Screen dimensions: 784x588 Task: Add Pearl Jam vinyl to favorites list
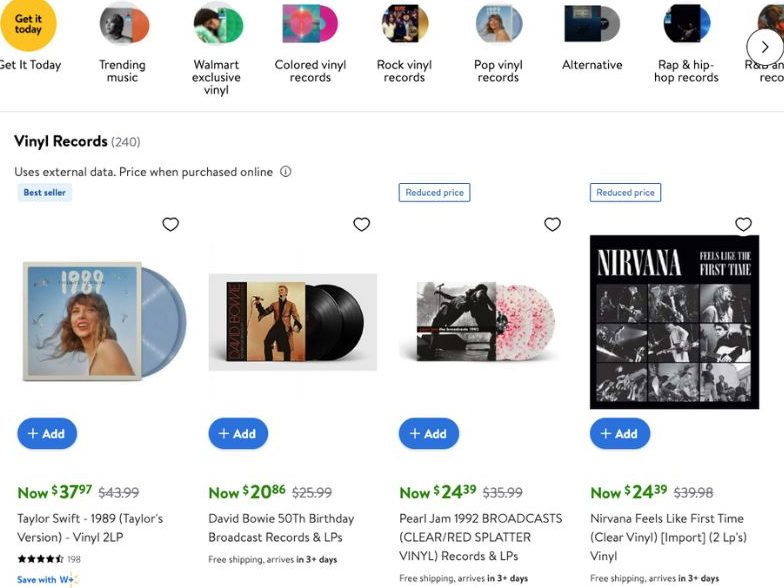[x=552, y=224]
